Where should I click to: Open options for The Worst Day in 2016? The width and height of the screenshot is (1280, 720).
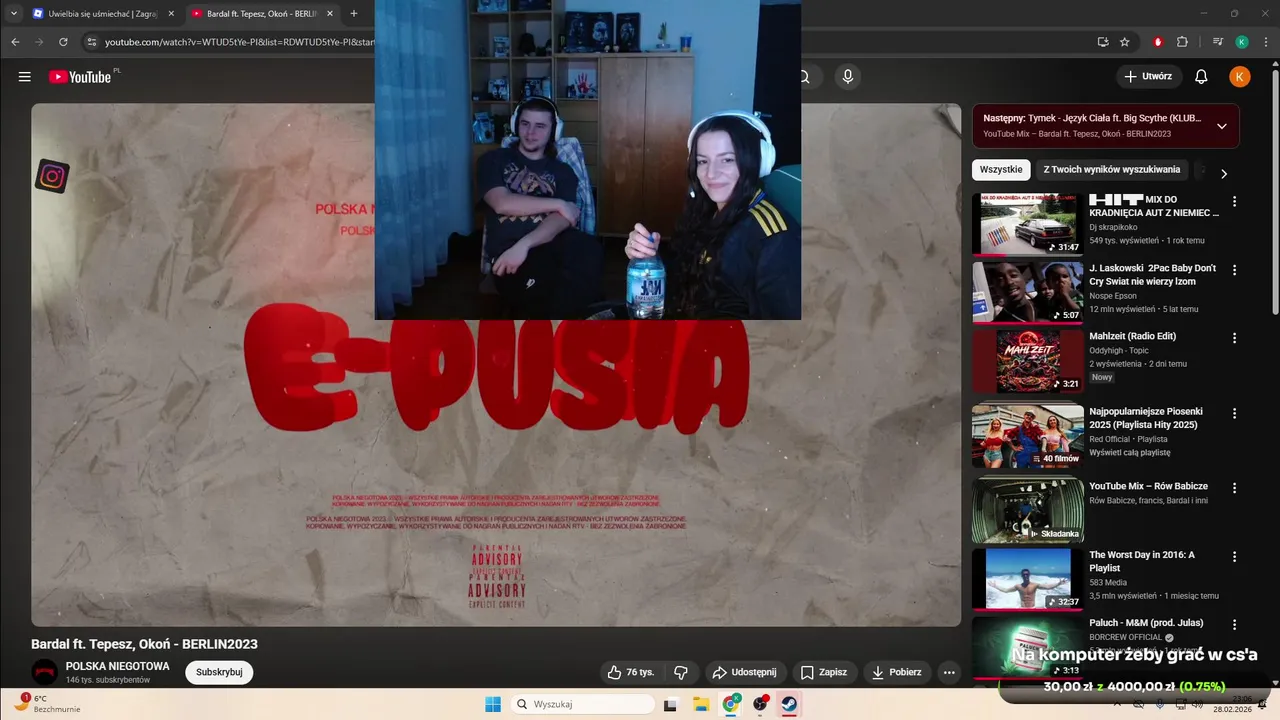click(x=1234, y=556)
